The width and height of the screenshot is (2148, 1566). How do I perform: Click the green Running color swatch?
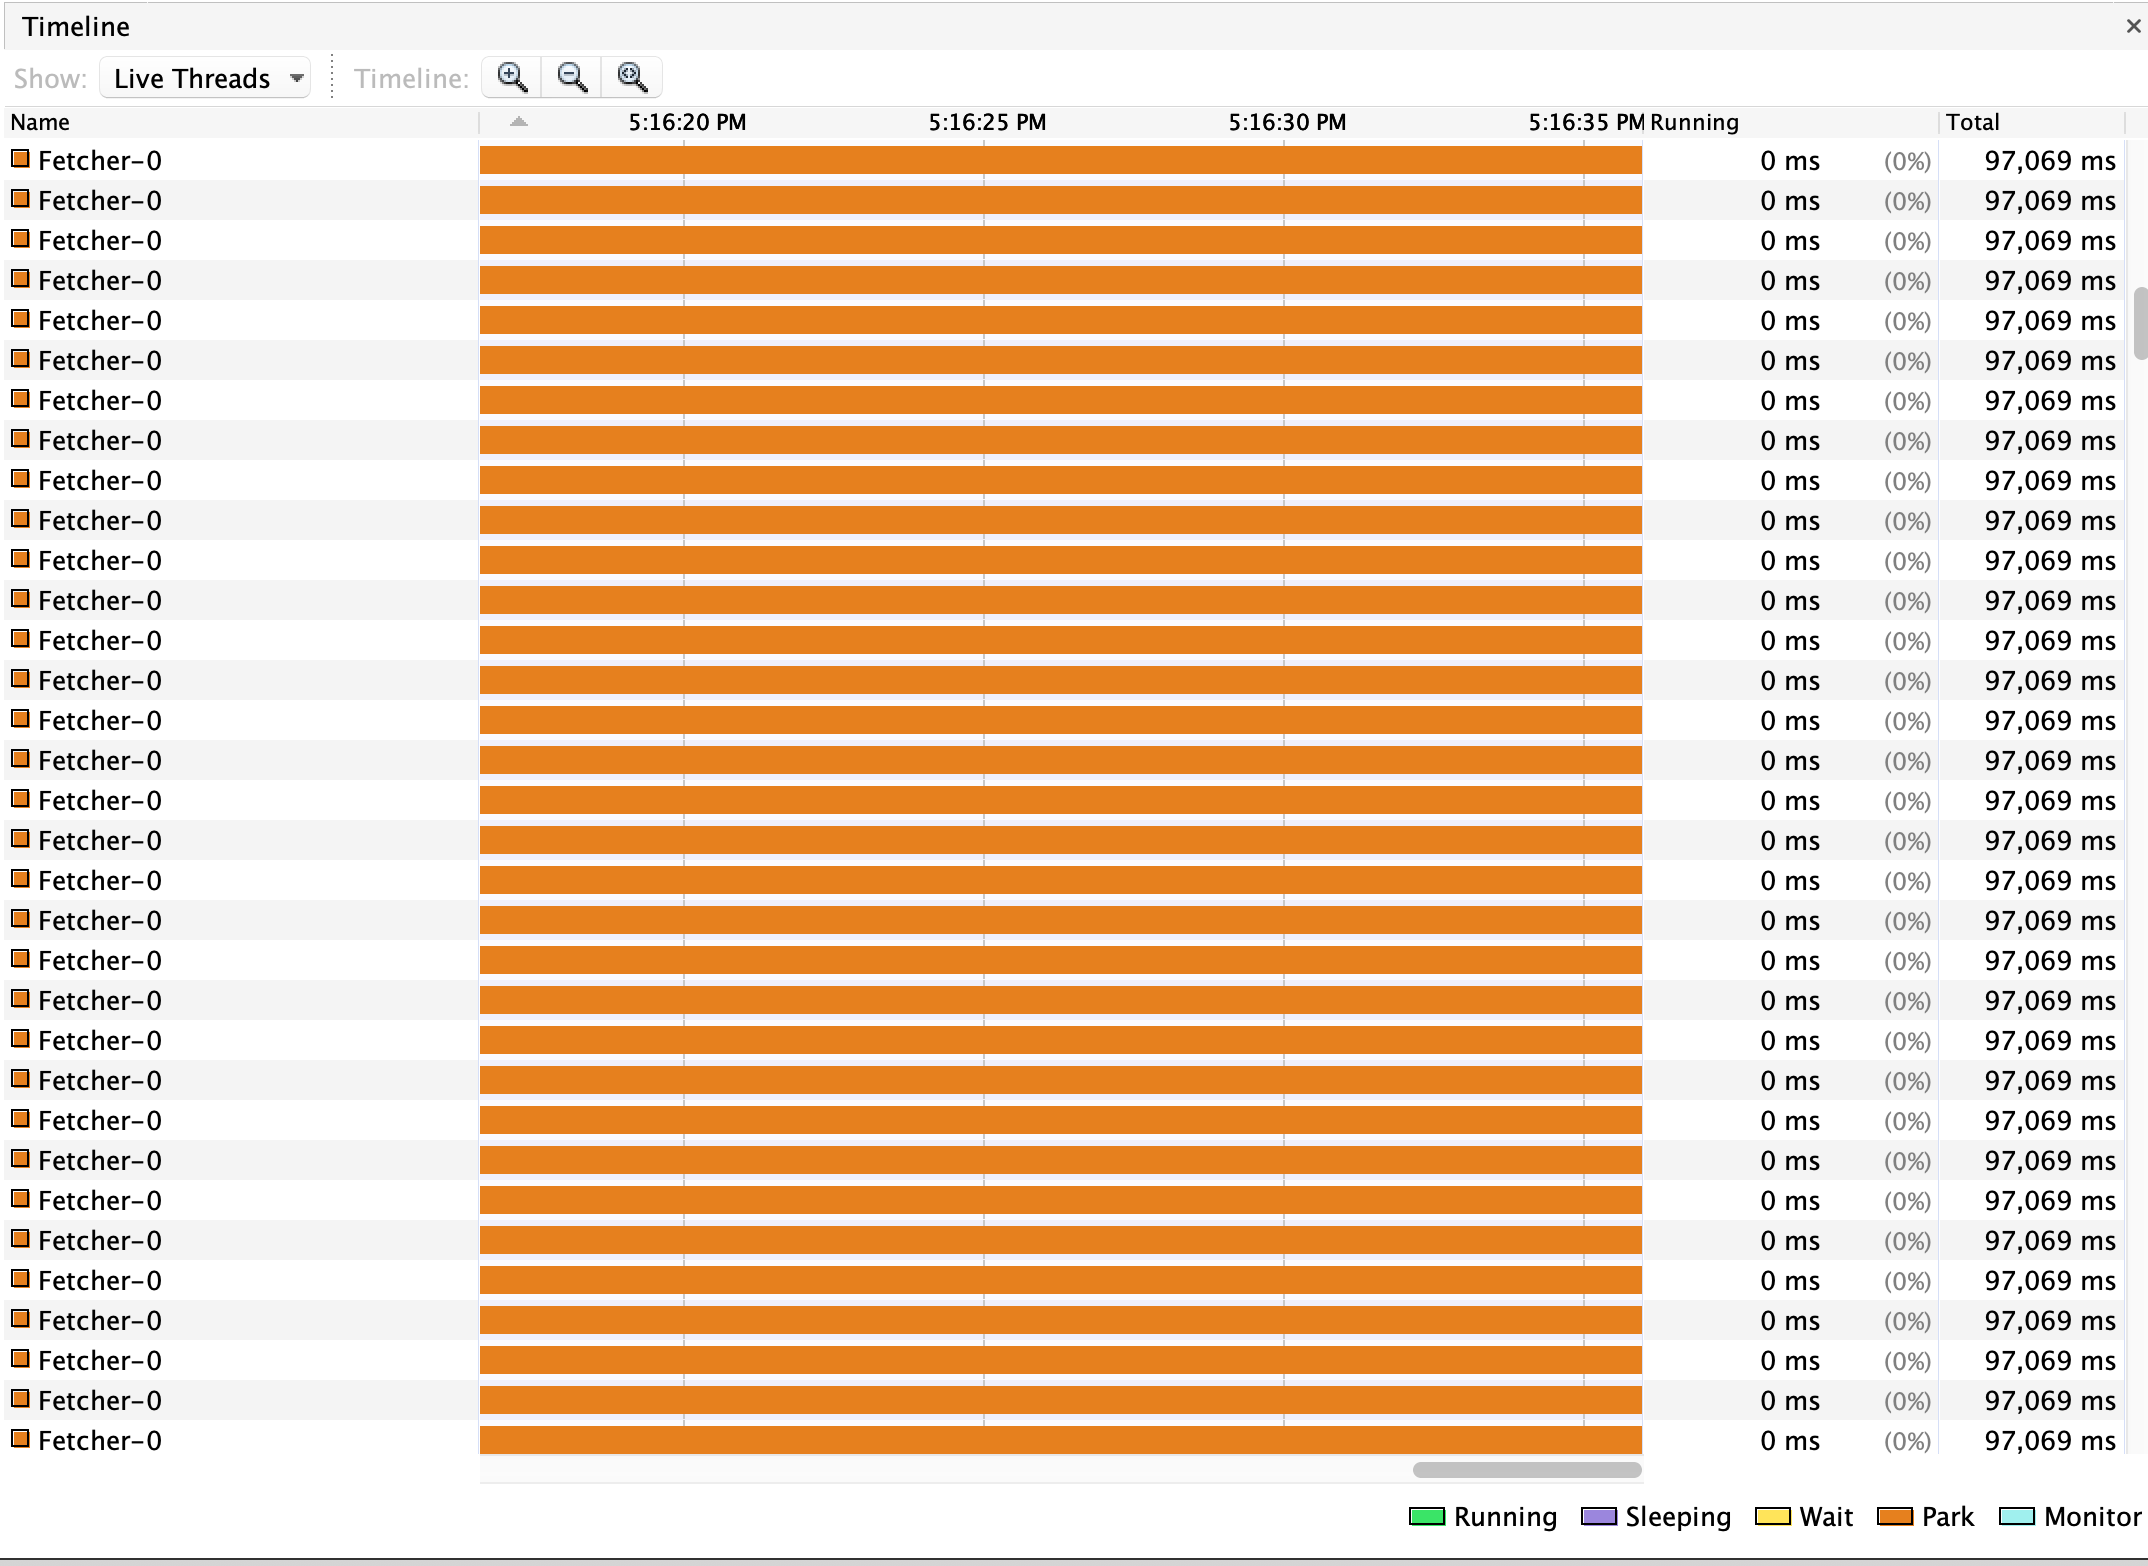[1425, 1516]
